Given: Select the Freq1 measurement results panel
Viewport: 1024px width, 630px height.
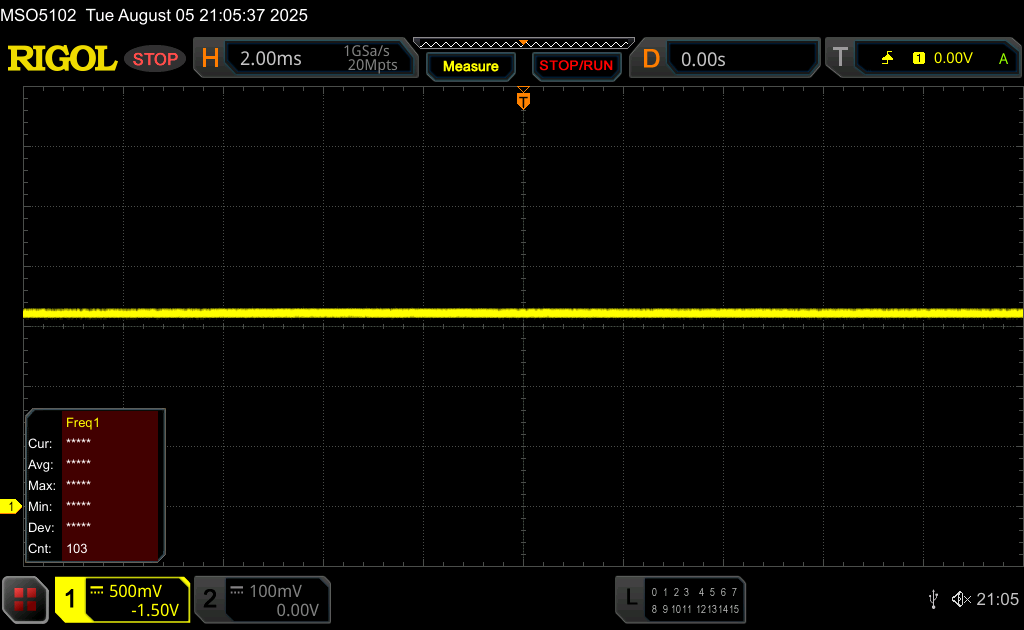Looking at the screenshot, I should [95, 485].
